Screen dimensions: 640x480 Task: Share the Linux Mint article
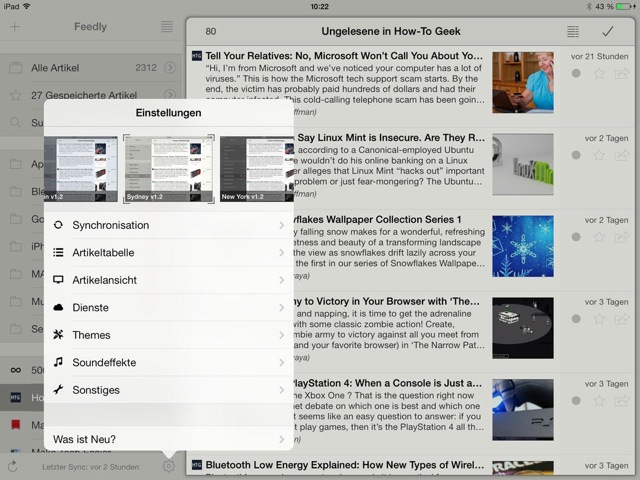pyautogui.click(x=622, y=155)
